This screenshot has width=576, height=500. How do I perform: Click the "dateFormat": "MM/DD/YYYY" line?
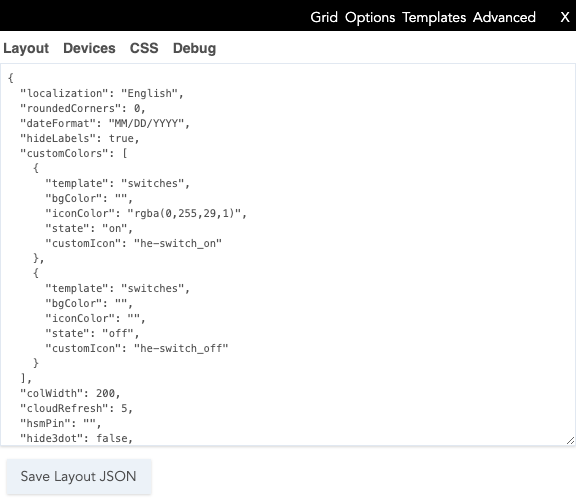(105, 123)
